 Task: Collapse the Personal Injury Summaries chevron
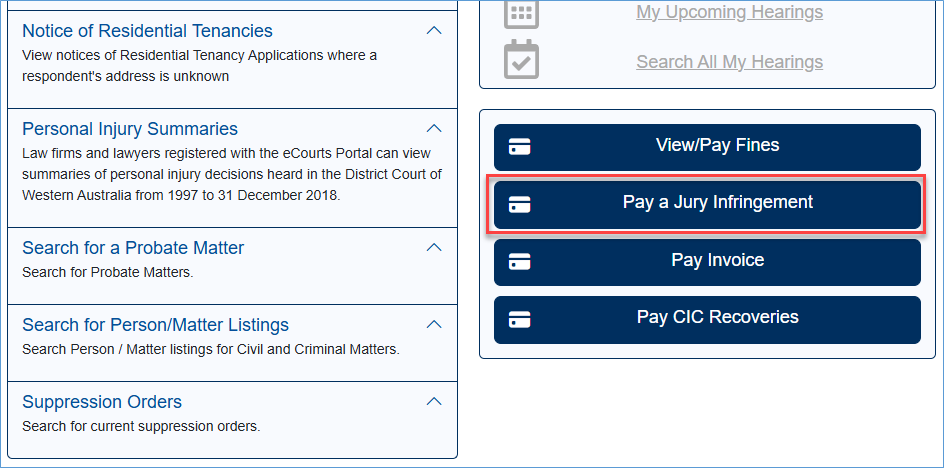click(x=434, y=129)
